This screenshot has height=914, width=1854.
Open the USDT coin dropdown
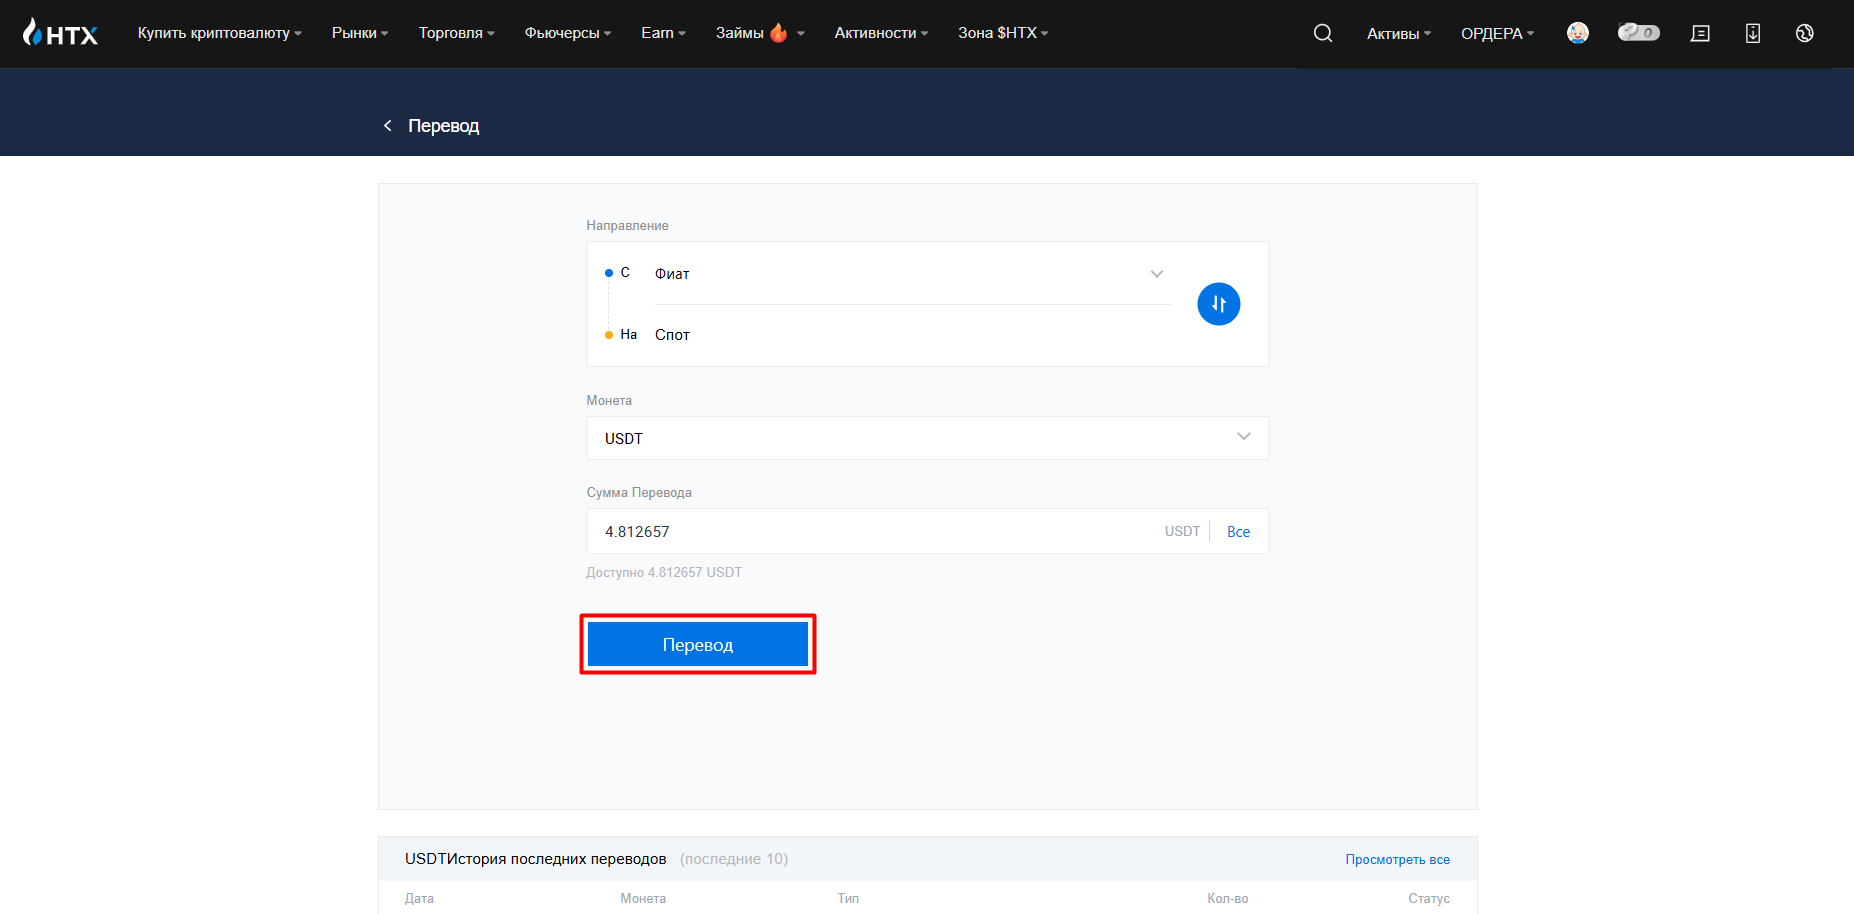coord(927,438)
